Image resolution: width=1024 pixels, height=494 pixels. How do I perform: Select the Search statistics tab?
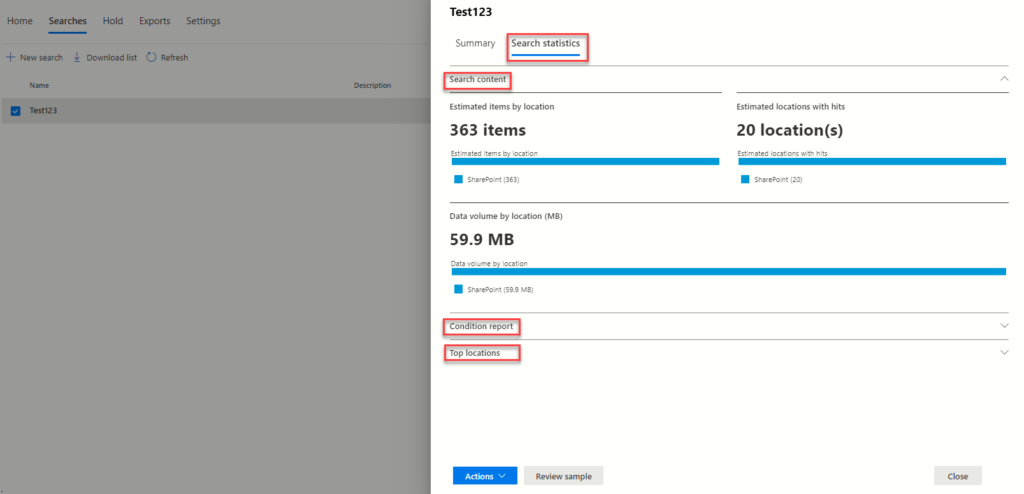(545, 44)
